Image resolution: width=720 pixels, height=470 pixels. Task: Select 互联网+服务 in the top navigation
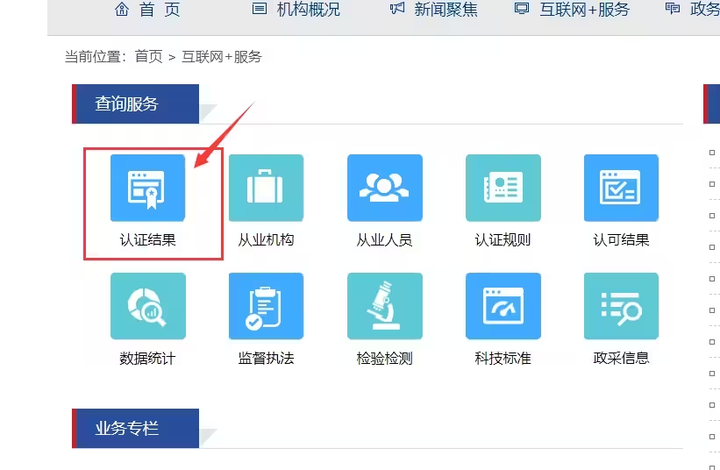tap(572, 10)
